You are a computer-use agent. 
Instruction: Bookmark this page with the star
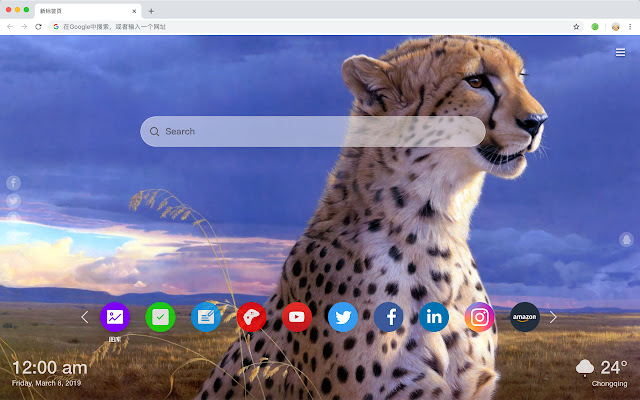[x=576, y=27]
